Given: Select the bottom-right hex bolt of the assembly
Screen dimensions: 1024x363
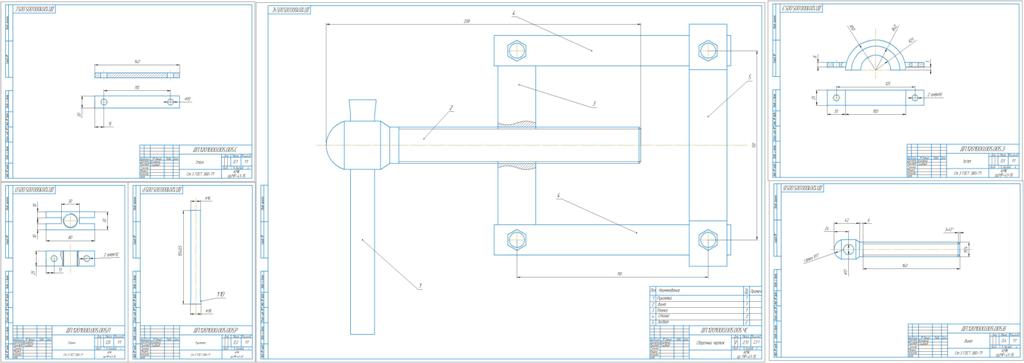Looking at the screenshot, I should pos(707,240).
